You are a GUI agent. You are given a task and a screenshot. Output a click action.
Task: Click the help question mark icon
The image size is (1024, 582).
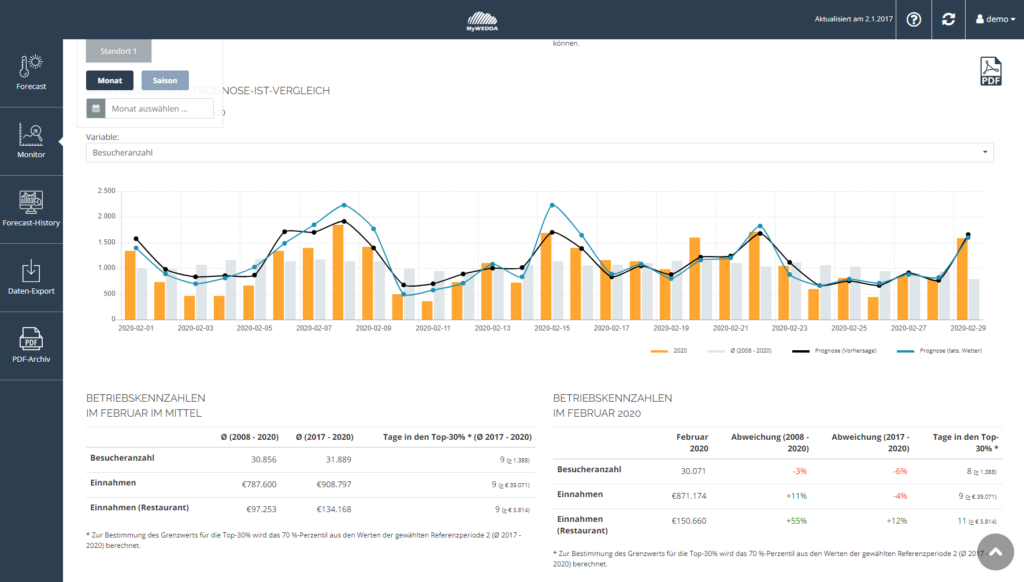click(913, 20)
